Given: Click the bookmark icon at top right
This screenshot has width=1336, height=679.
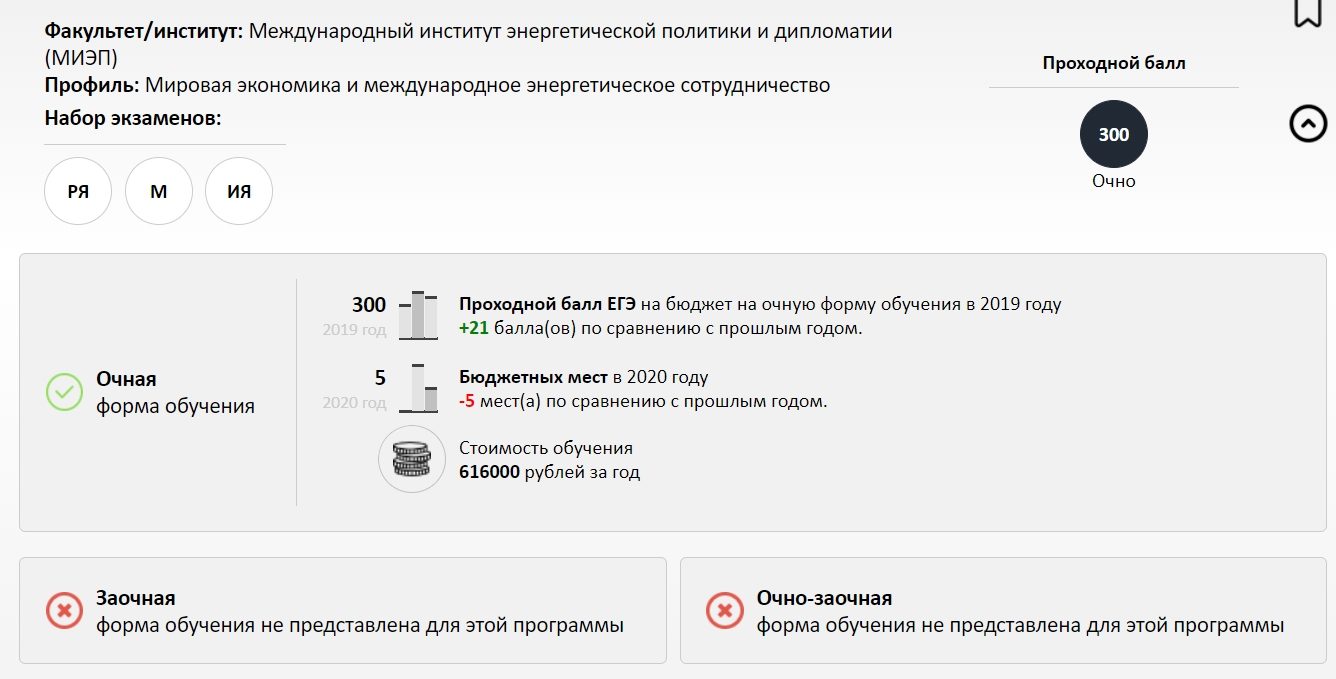Looking at the screenshot, I should [1307, 12].
